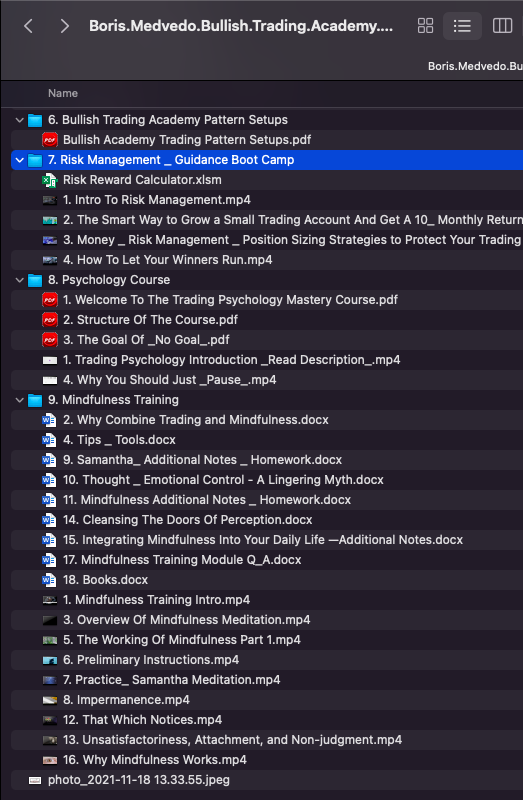Select file name 4. Tips _ Tools.docx
523x800 pixels.
[119, 440]
